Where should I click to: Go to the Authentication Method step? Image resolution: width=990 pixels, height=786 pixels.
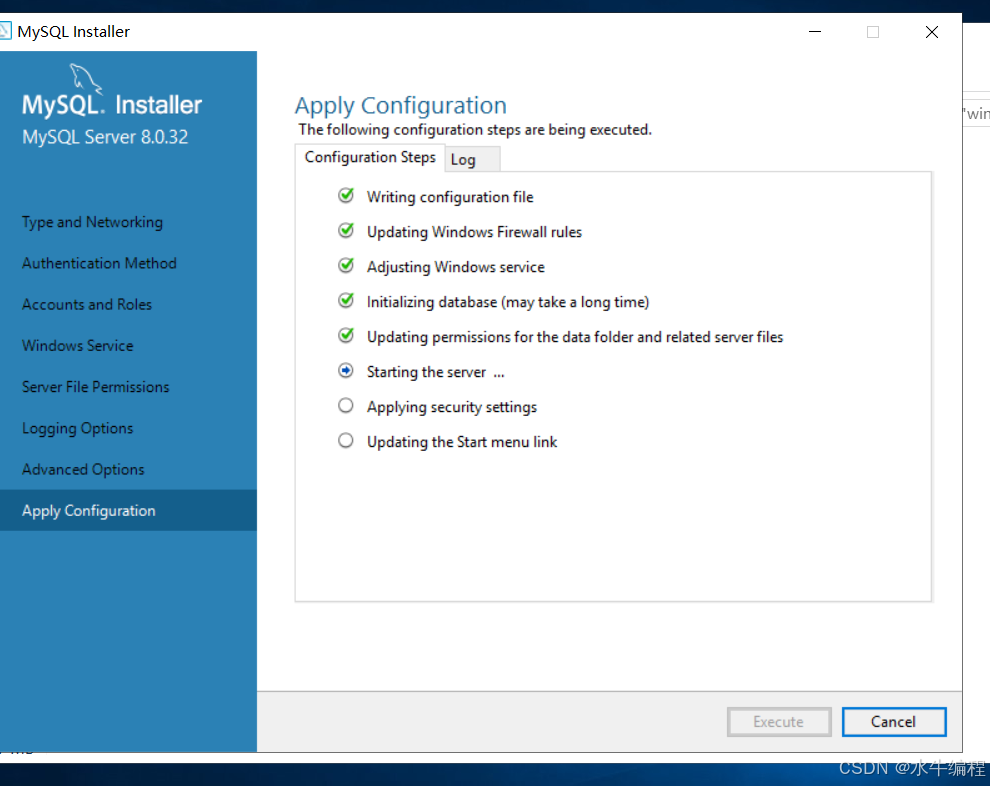[x=99, y=263]
